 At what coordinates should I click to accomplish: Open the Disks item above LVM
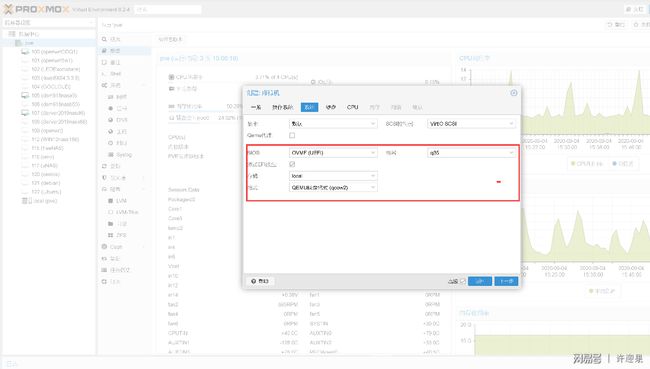(111, 189)
